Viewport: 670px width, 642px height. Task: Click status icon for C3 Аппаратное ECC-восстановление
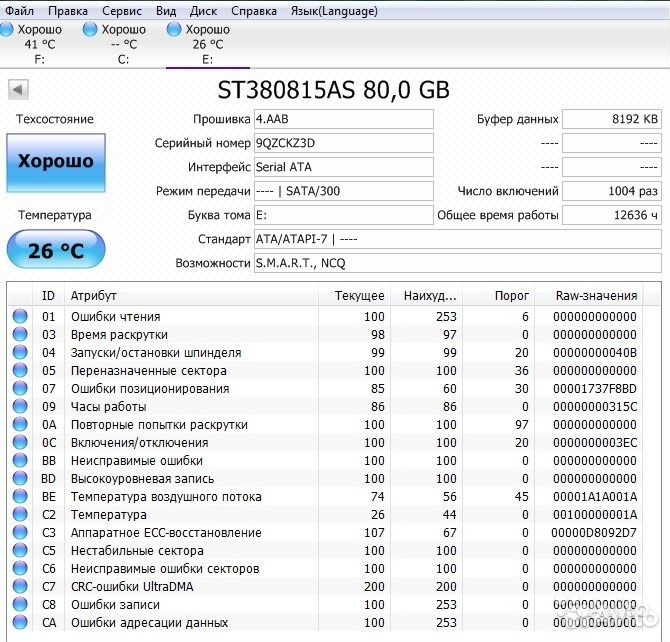[x=20, y=532]
